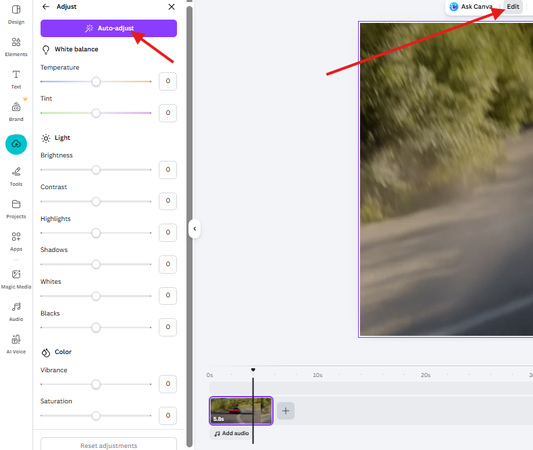Focus the Vibrance value field
The height and width of the screenshot is (450, 533).
pyautogui.click(x=168, y=384)
